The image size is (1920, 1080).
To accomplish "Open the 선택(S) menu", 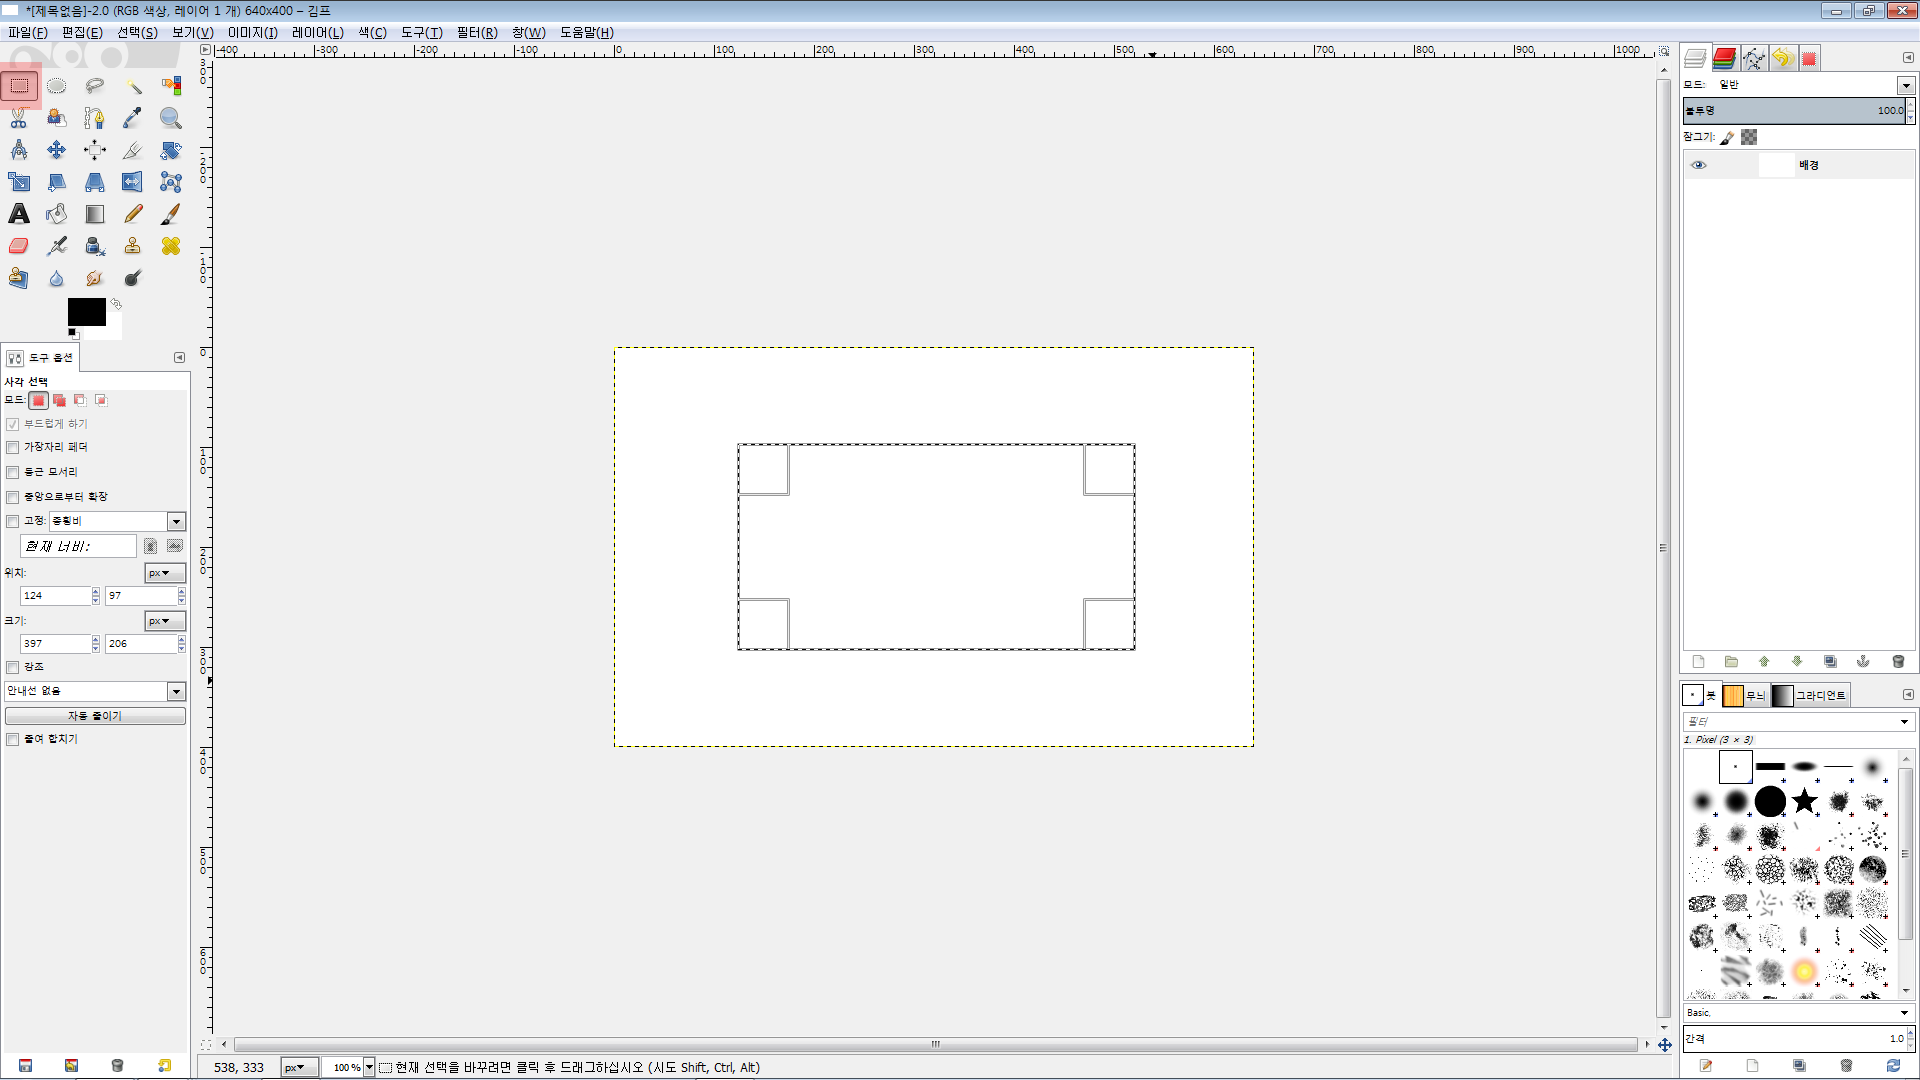I will (x=137, y=33).
